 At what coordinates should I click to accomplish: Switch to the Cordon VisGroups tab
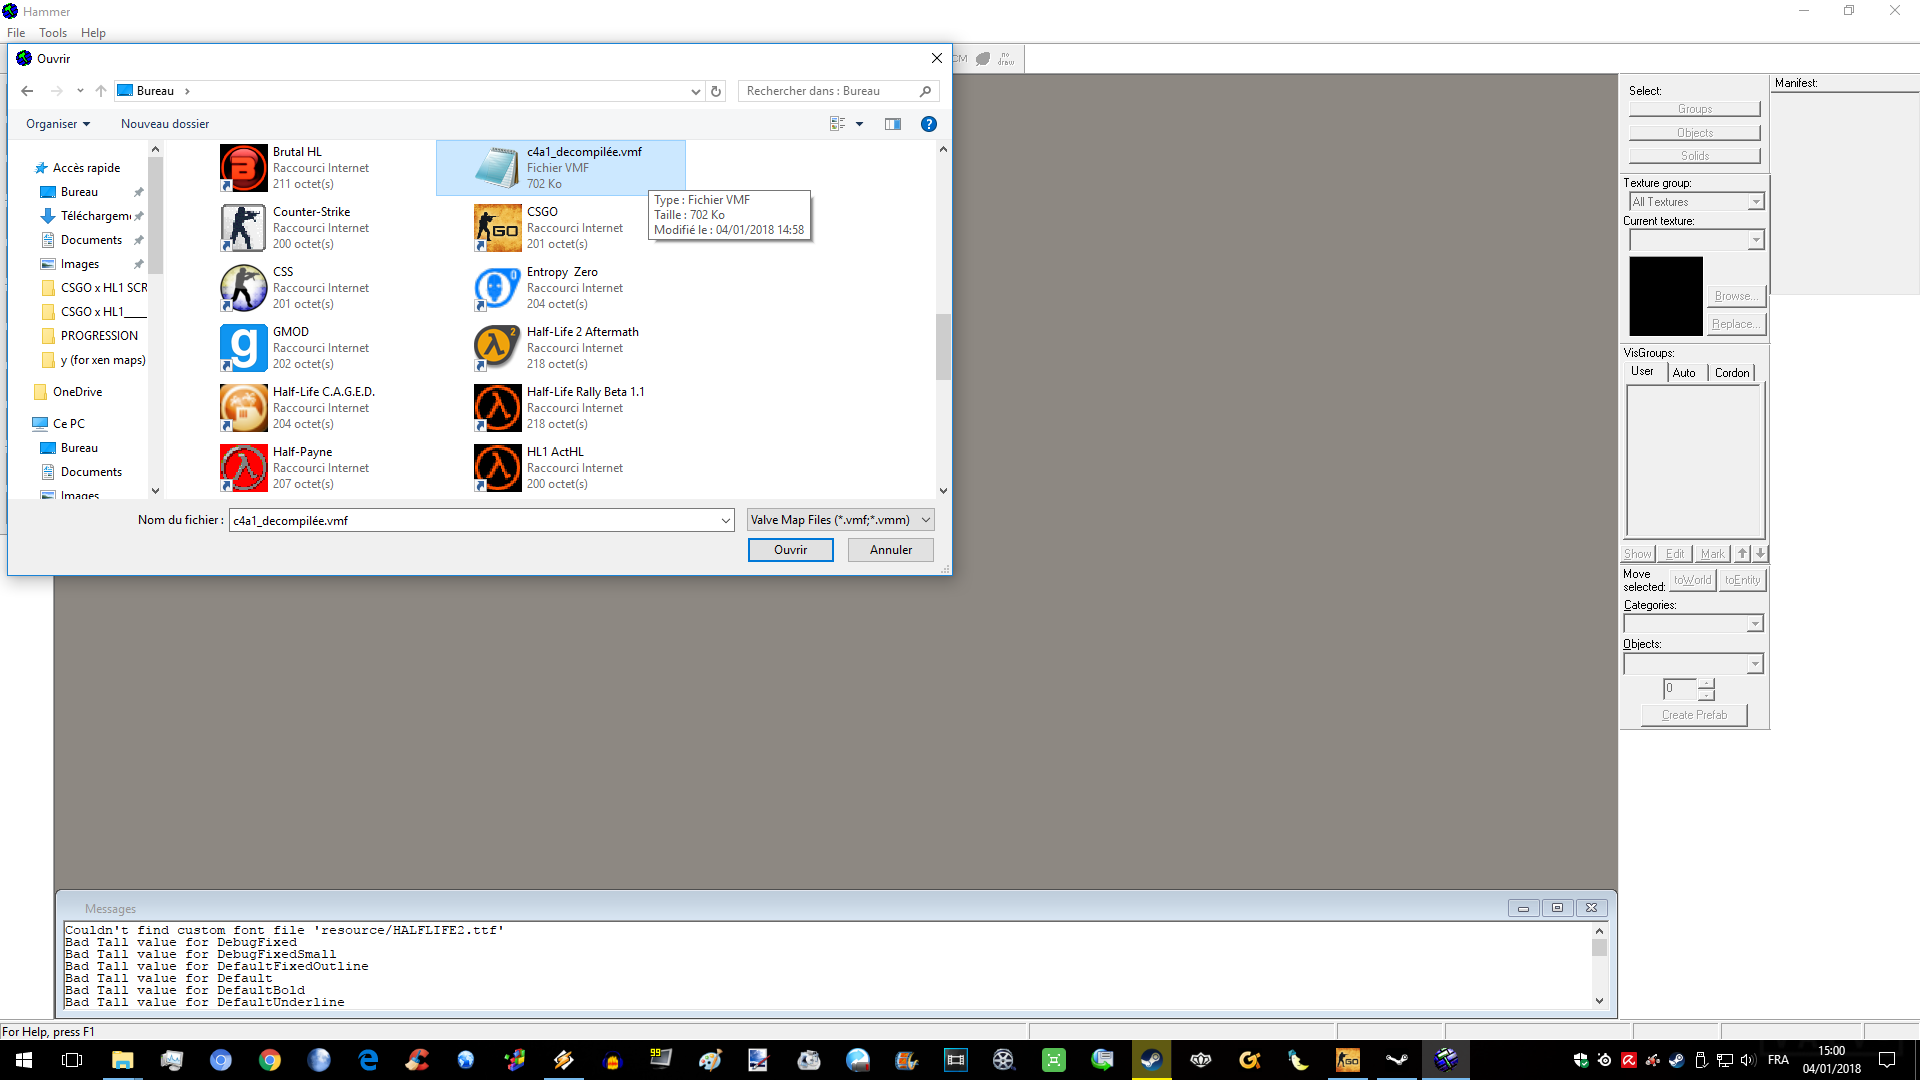pos(1732,373)
